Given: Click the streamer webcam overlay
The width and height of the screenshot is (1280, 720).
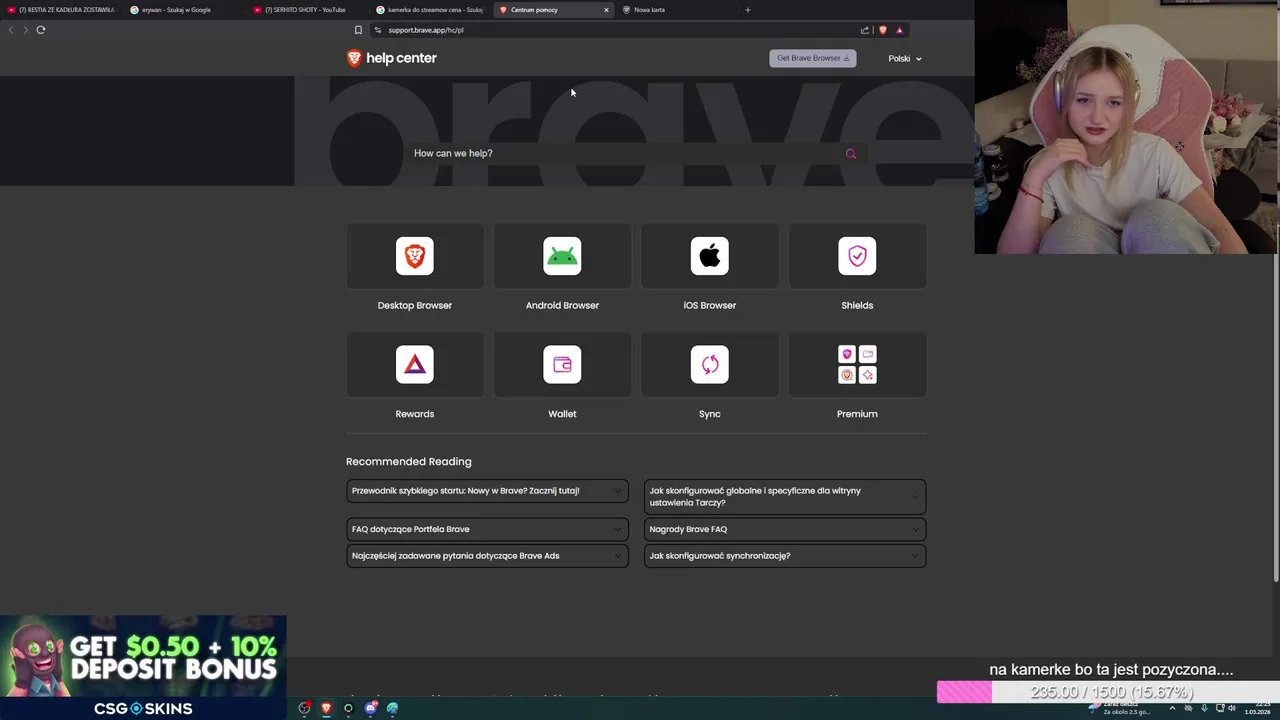Looking at the screenshot, I should pos(1127,127).
